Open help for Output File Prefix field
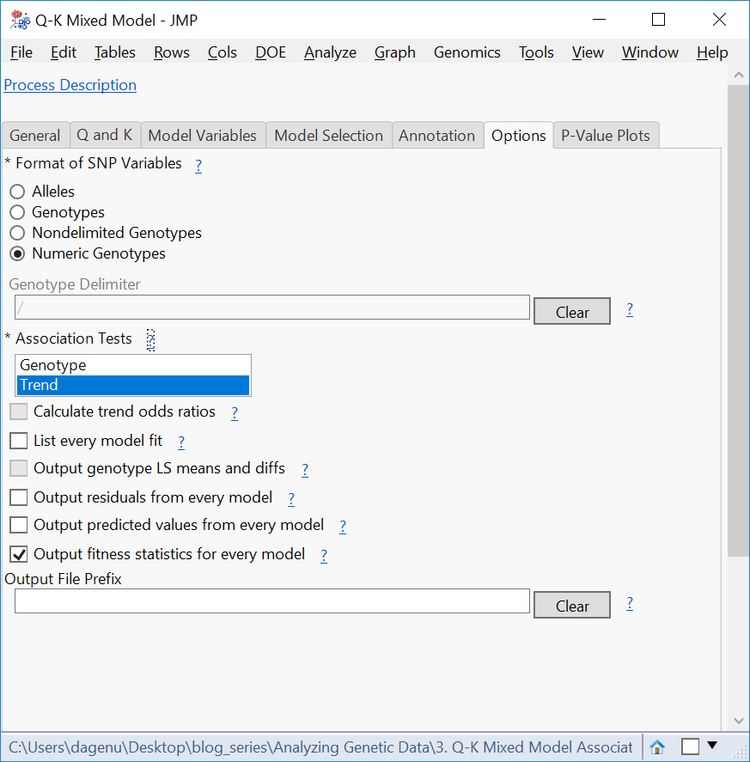Viewport: 750px width, 762px height. coord(629,603)
